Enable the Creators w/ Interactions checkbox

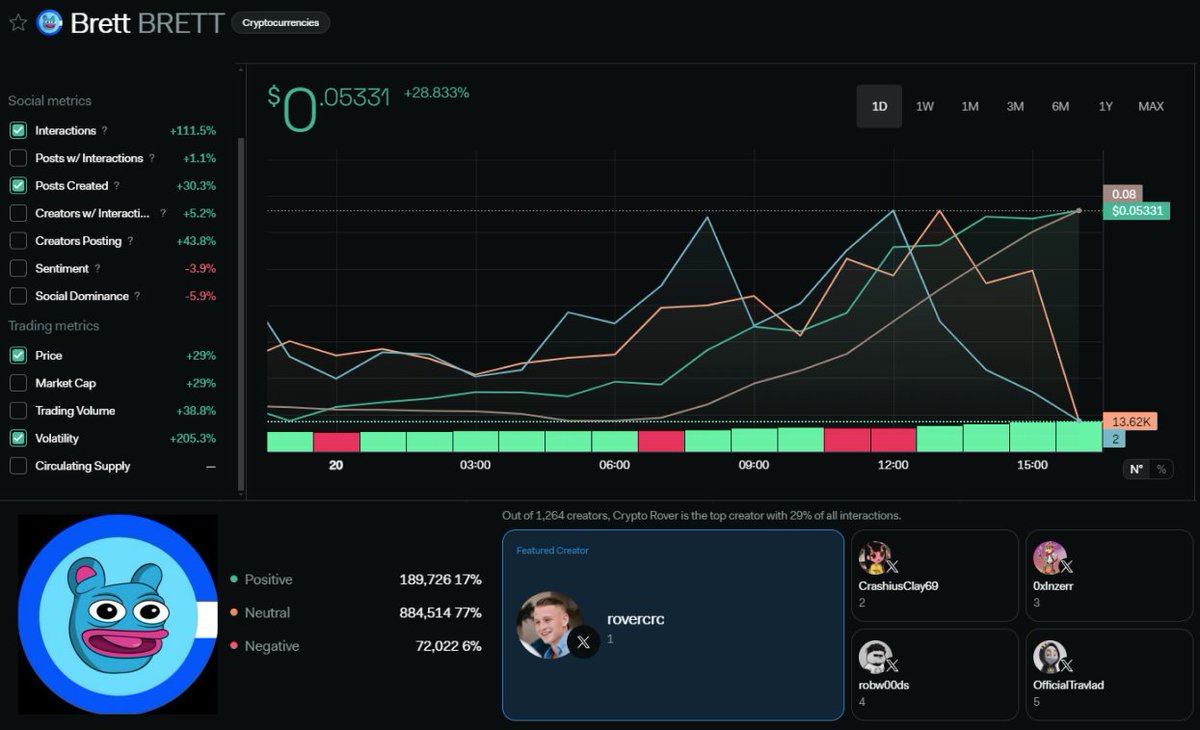click(x=18, y=213)
